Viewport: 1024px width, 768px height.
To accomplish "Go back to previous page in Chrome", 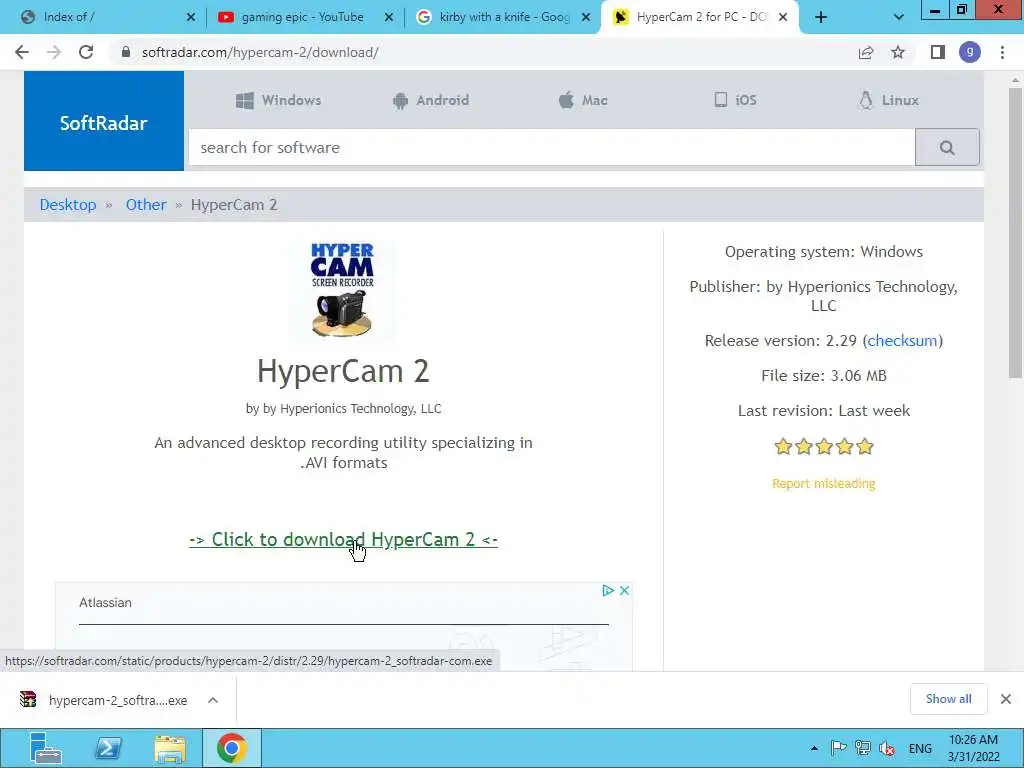I will 22,52.
